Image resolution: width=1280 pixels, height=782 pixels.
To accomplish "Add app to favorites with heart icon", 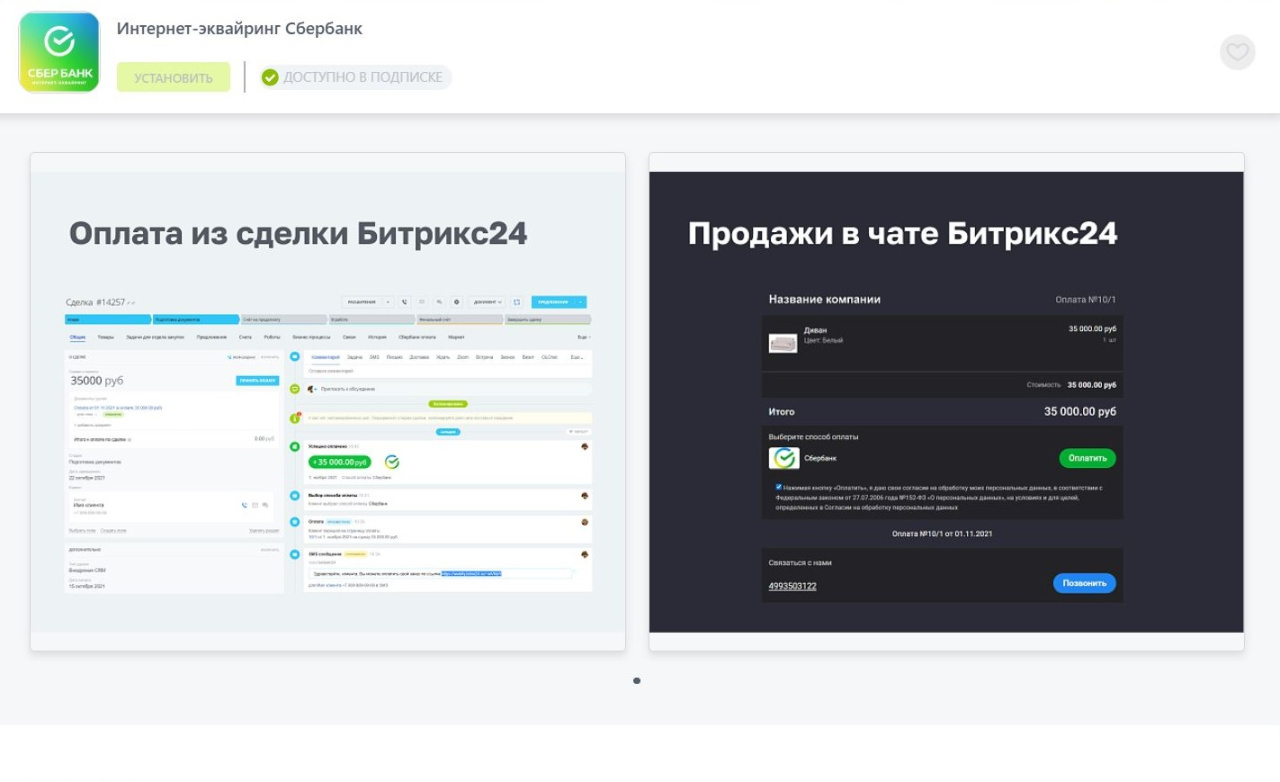I will [1237, 52].
